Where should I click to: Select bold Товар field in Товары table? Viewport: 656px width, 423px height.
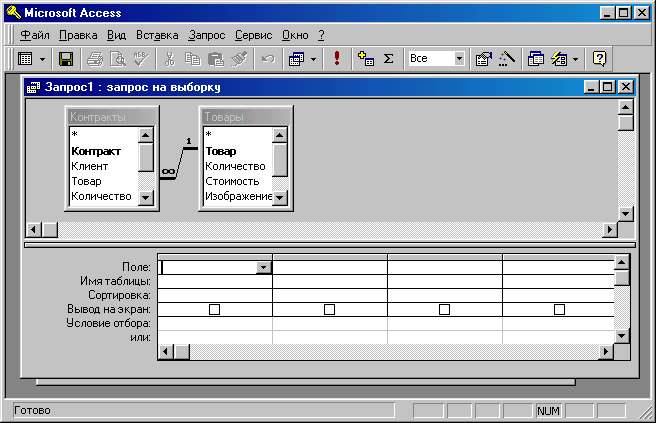(x=220, y=151)
